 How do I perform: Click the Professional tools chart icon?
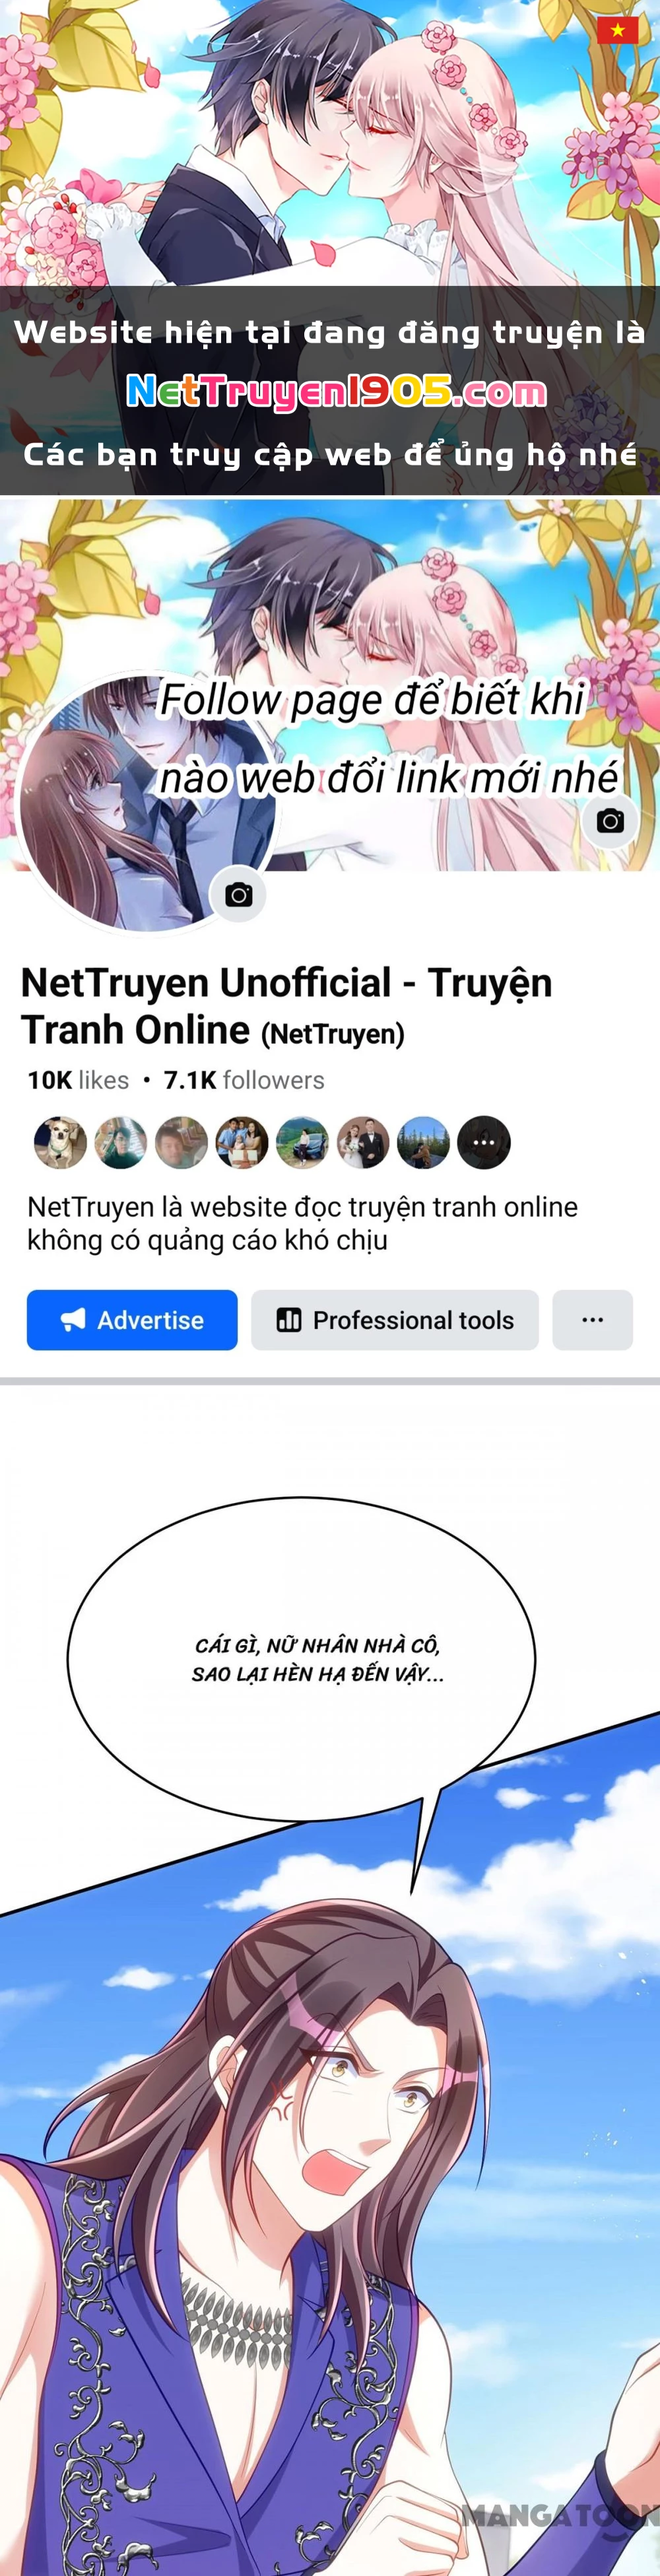[289, 1320]
